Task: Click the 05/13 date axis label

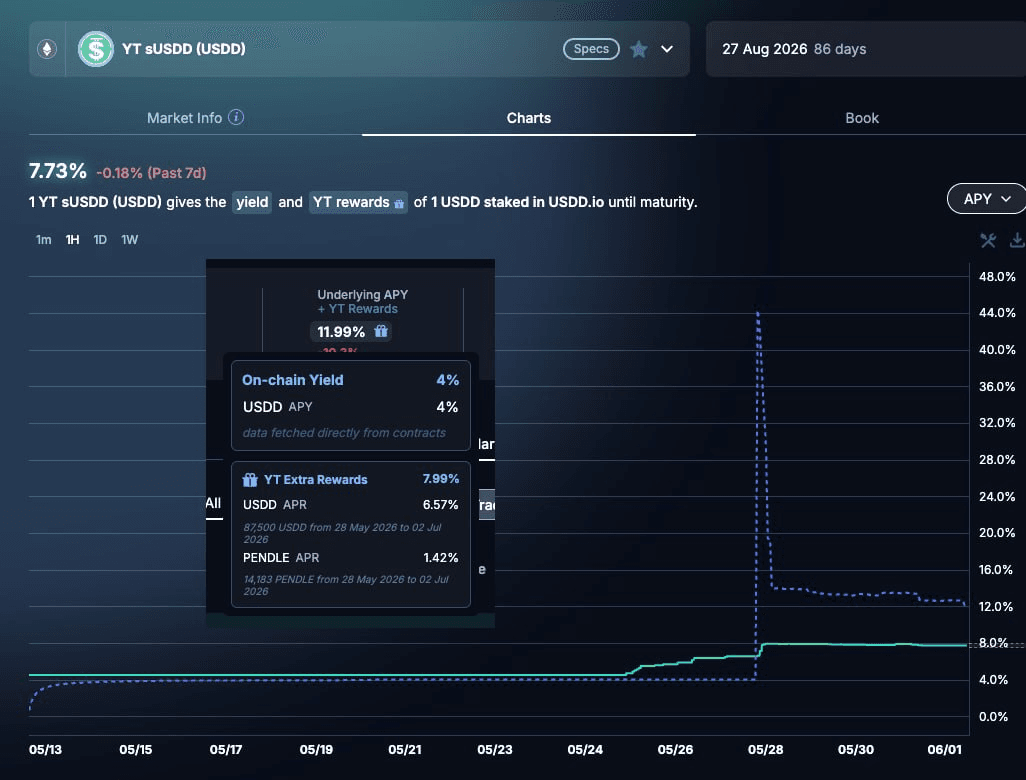Action: click(x=45, y=750)
